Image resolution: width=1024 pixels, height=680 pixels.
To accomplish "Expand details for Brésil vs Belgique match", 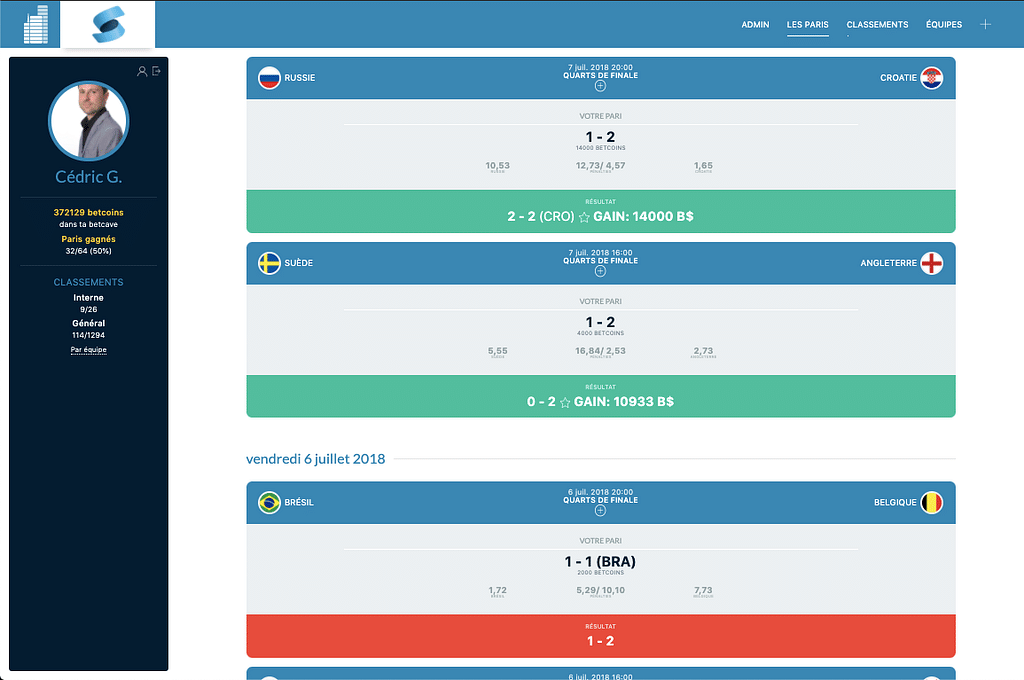I will [x=600, y=510].
